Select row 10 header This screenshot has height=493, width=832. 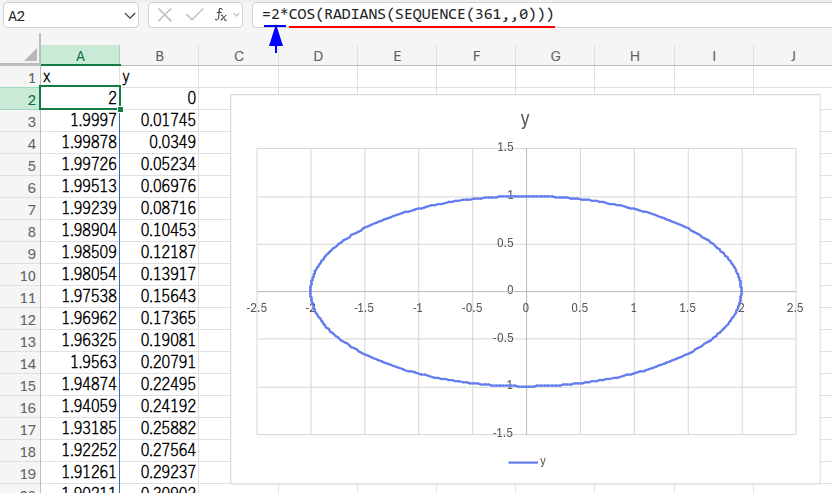(20, 275)
